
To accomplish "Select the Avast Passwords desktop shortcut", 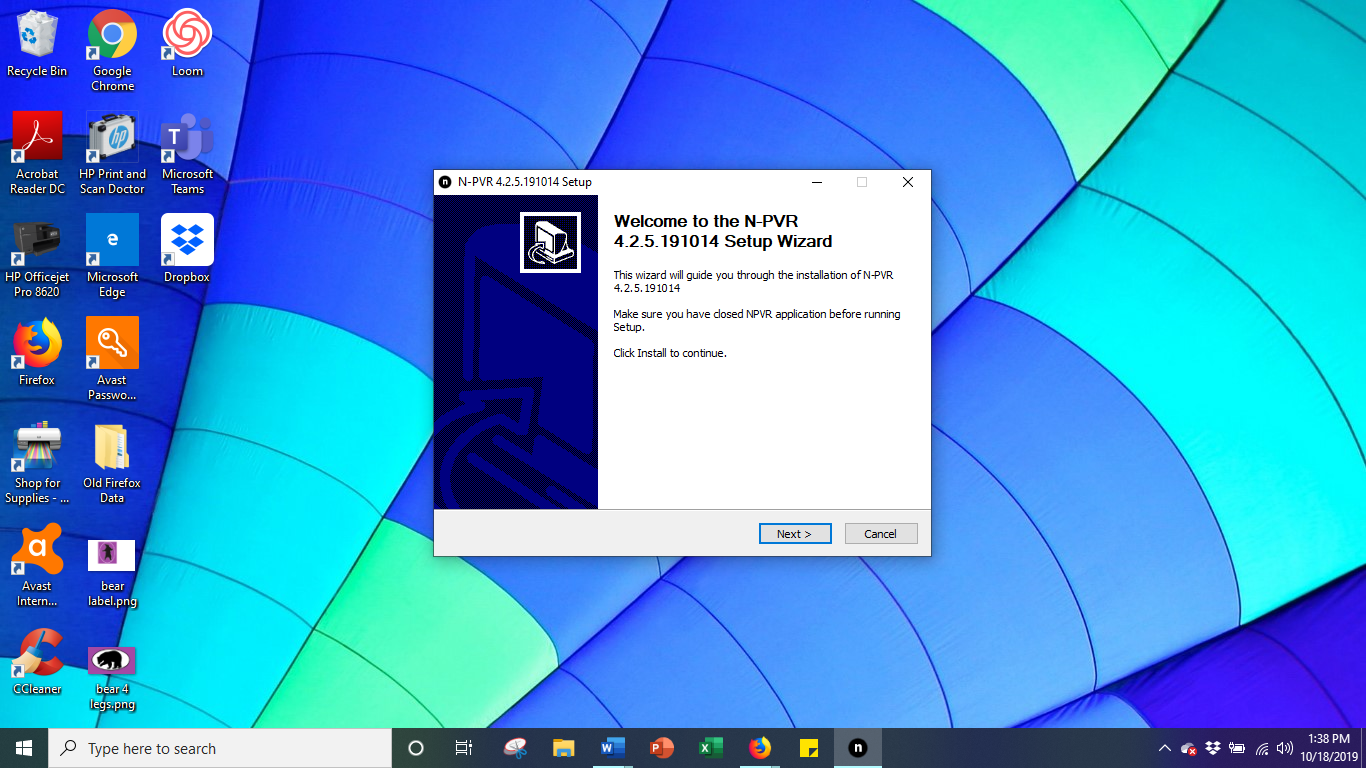I will coord(112,359).
